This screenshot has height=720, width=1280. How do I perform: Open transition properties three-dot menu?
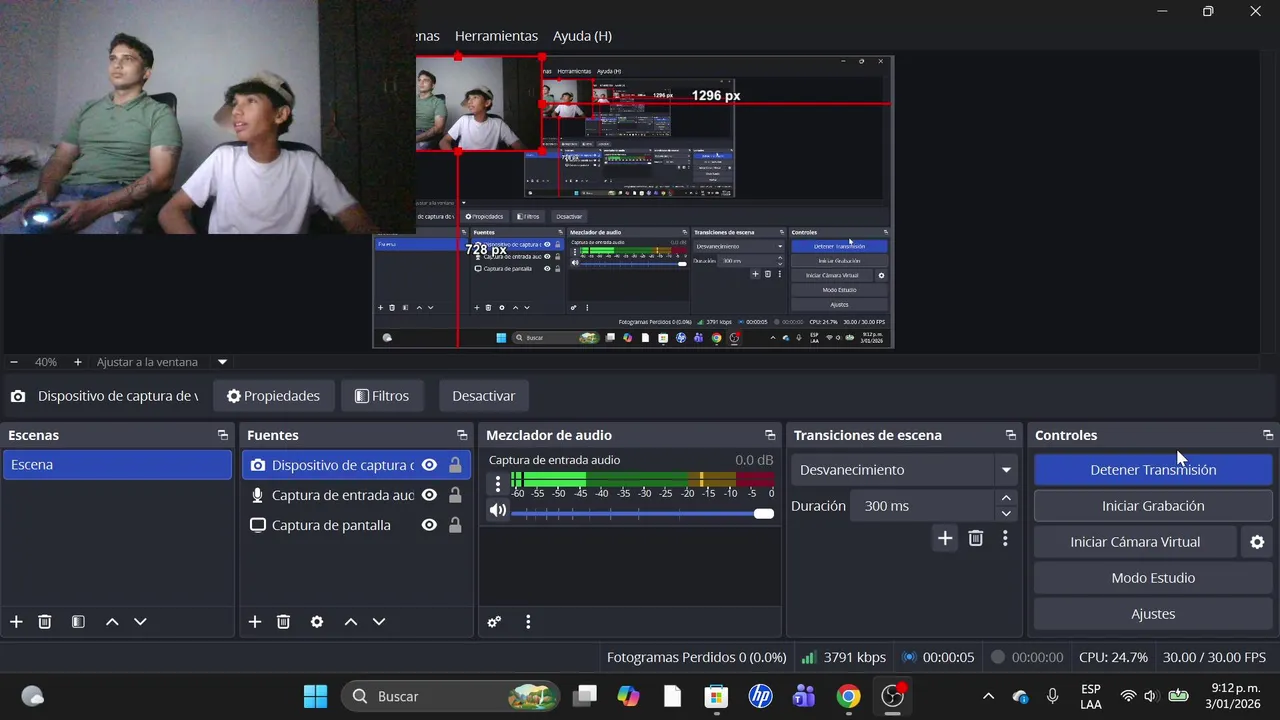point(1005,539)
